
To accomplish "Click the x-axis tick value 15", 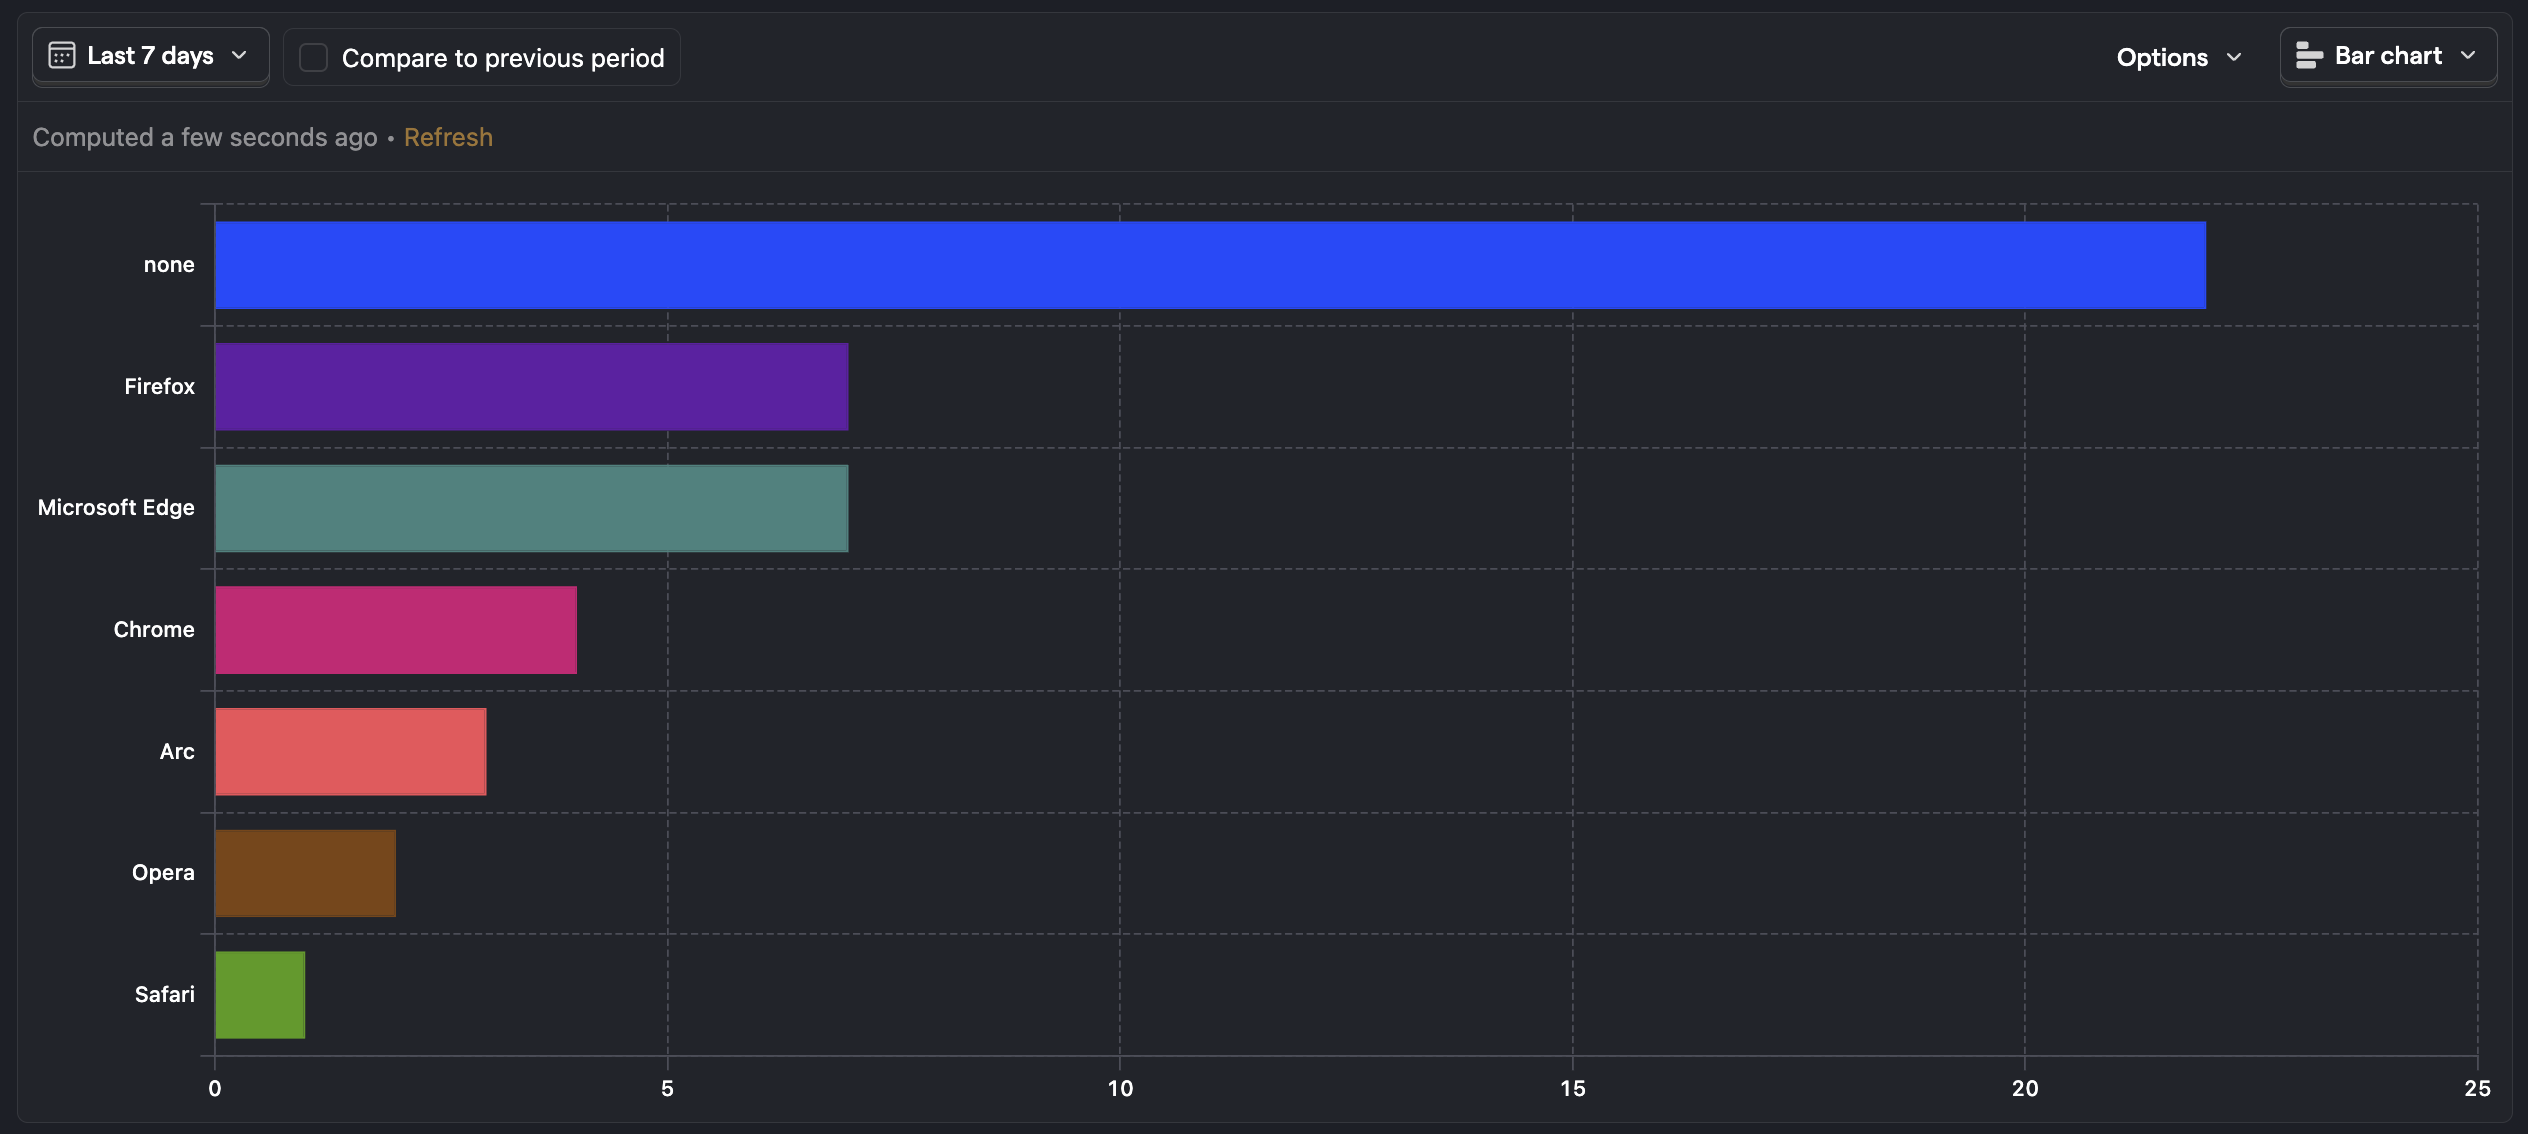I will [x=1573, y=1089].
